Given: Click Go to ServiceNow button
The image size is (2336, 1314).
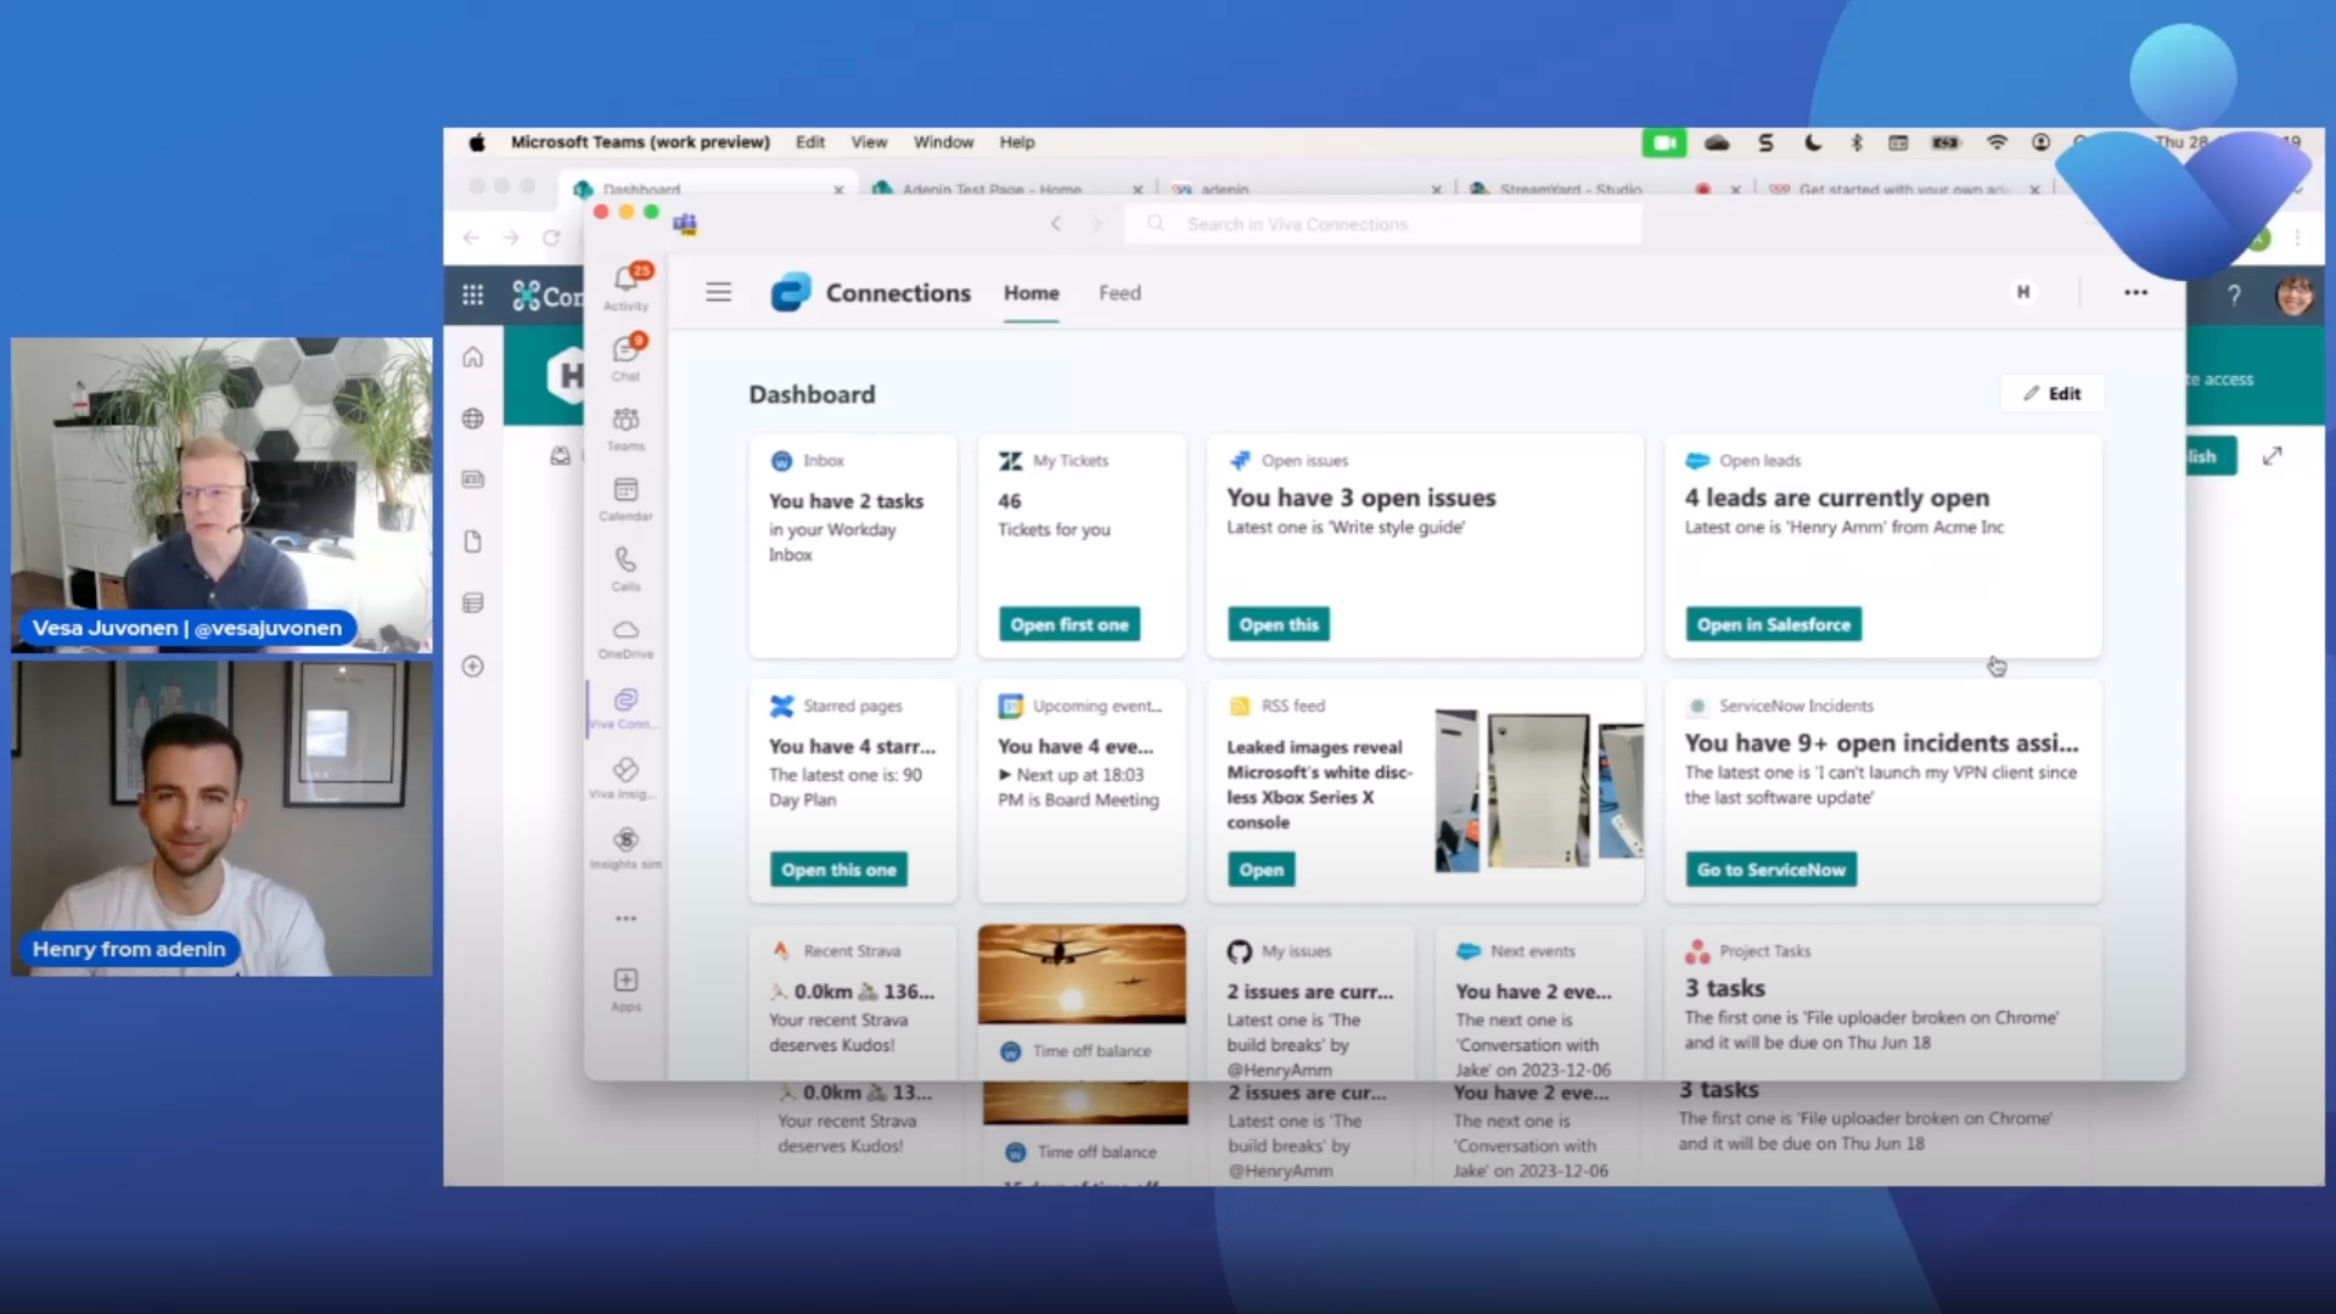Looking at the screenshot, I should click(1771, 870).
